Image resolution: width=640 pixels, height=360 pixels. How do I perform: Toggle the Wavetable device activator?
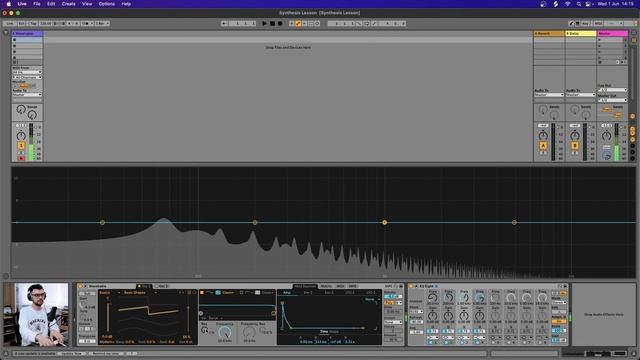pyautogui.click(x=81, y=287)
